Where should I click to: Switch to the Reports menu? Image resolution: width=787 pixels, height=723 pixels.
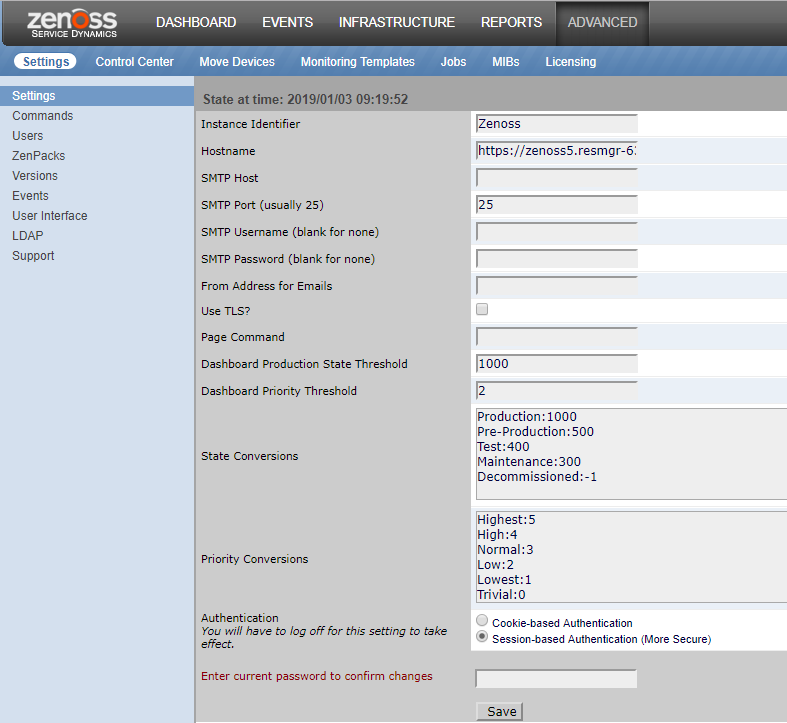click(511, 22)
